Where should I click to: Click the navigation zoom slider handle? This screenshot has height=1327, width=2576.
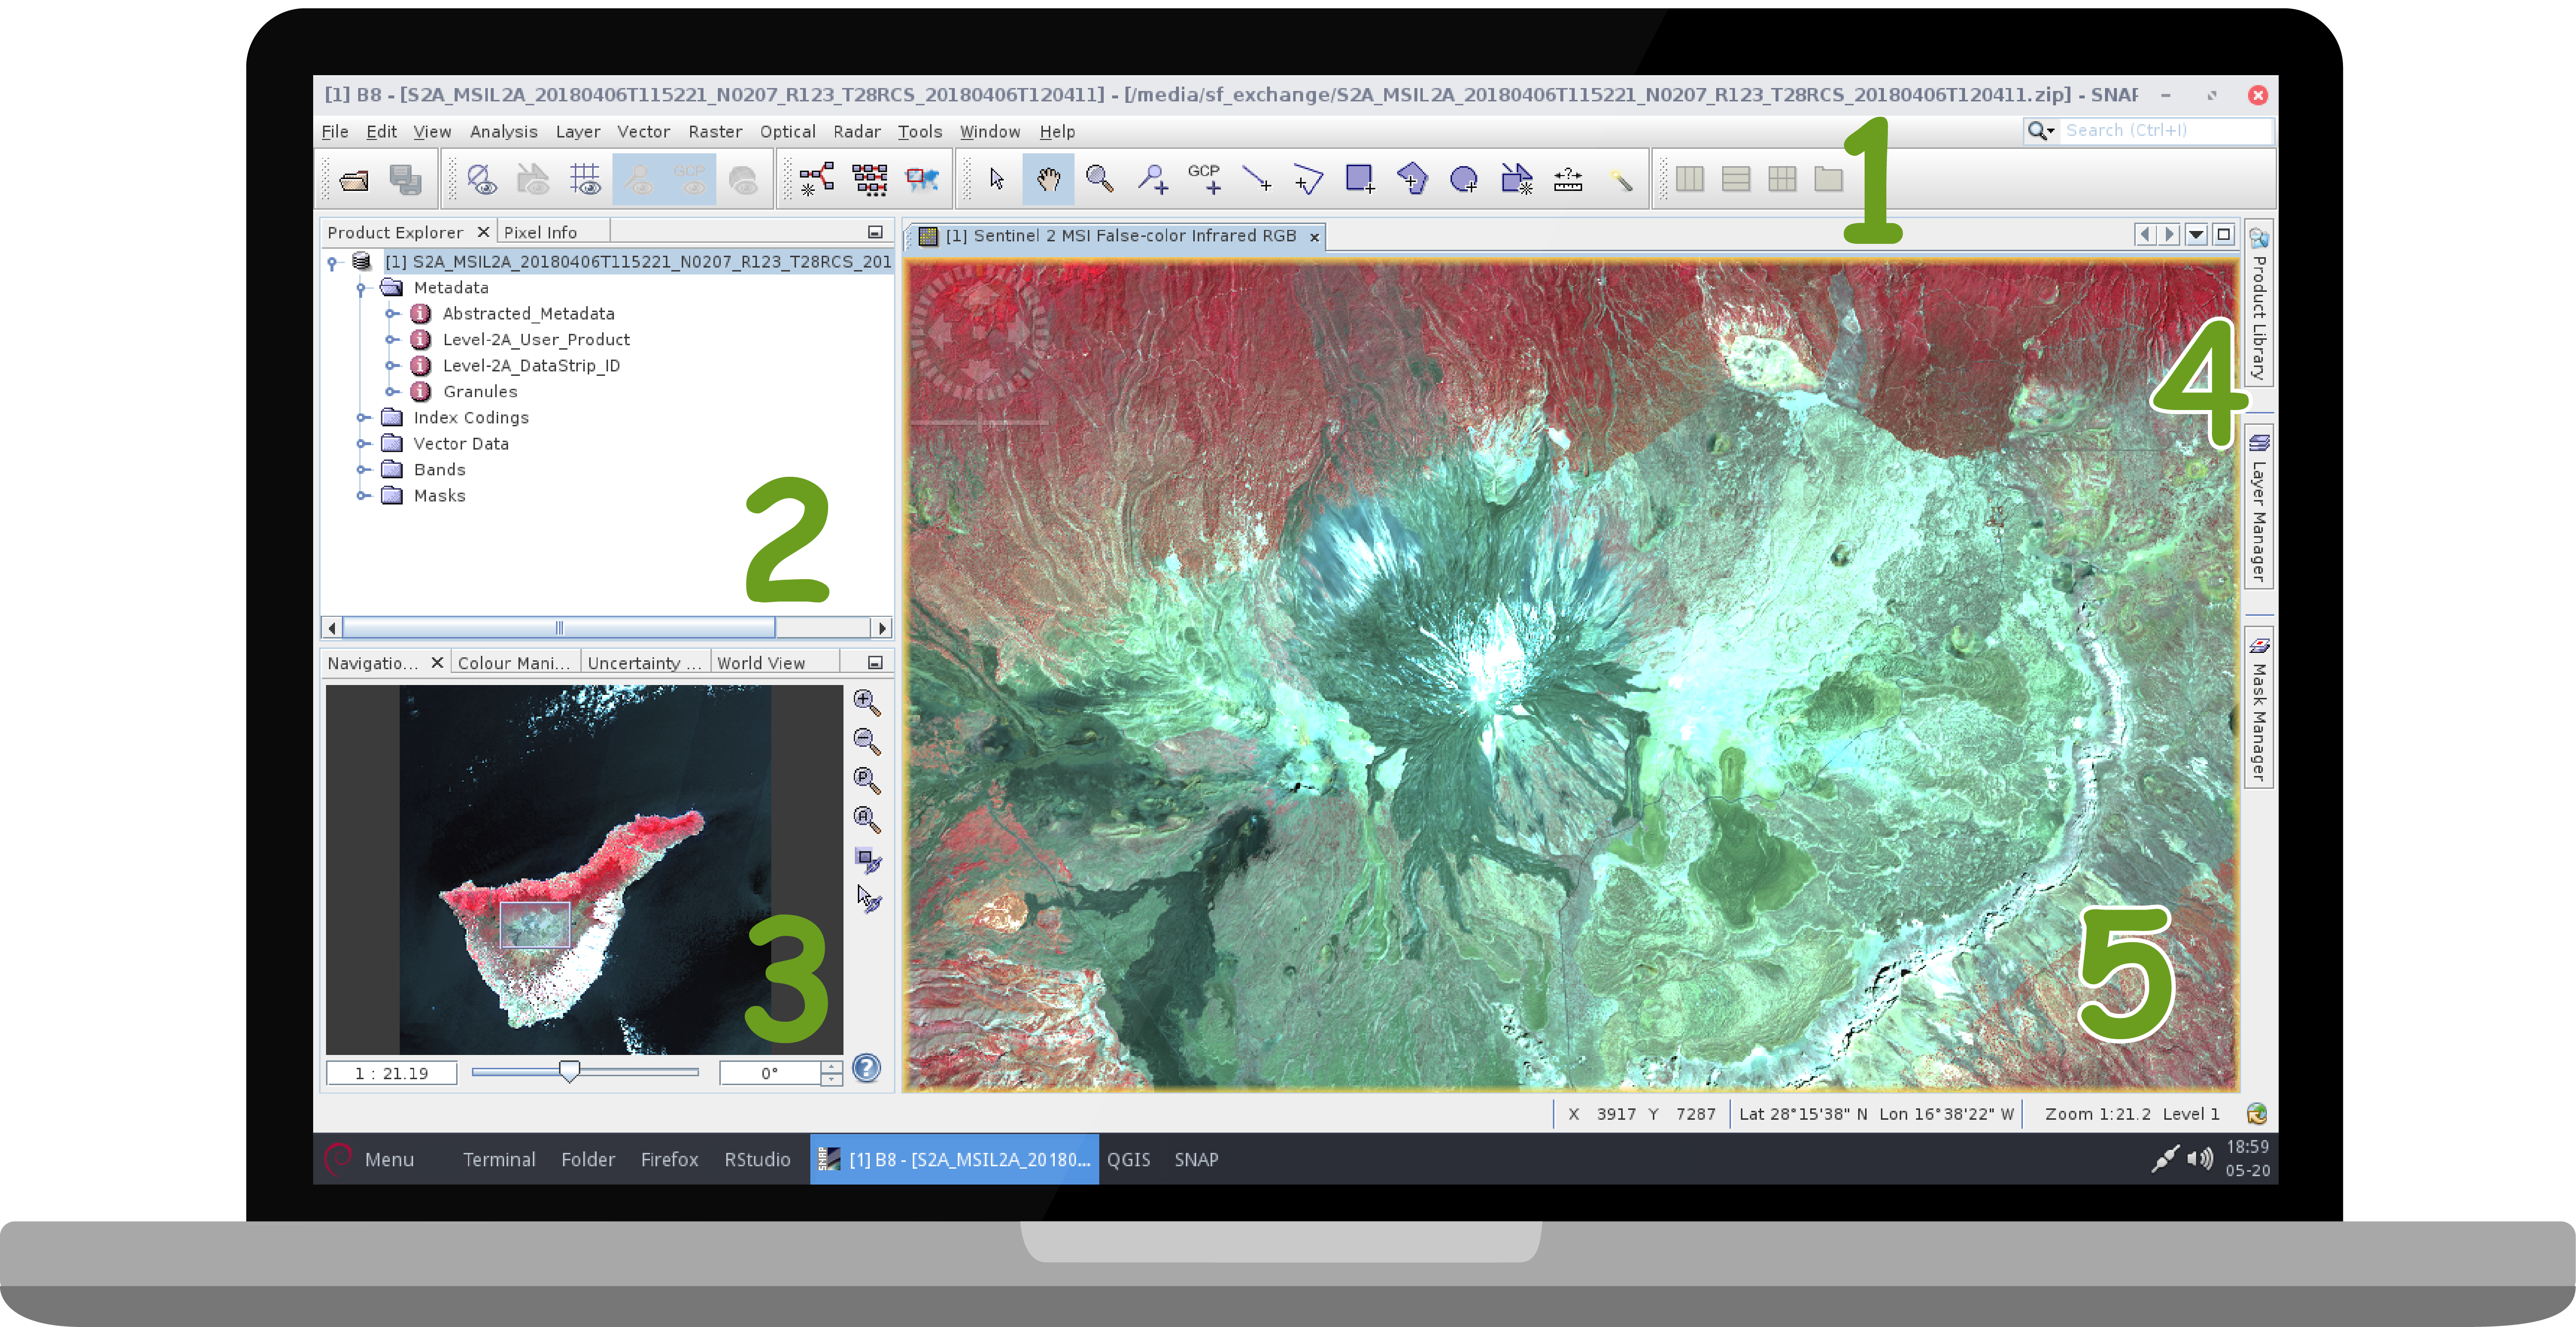click(569, 1072)
